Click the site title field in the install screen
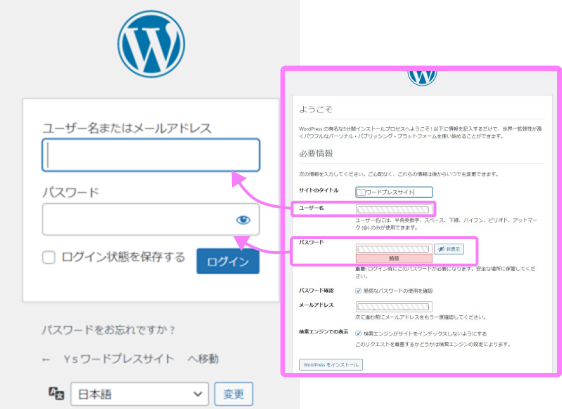Viewport: 562px width, 409px height. click(x=394, y=192)
